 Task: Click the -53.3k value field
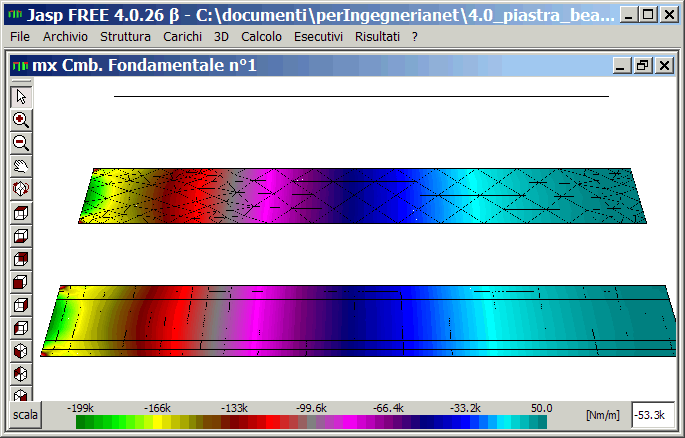pos(652,415)
